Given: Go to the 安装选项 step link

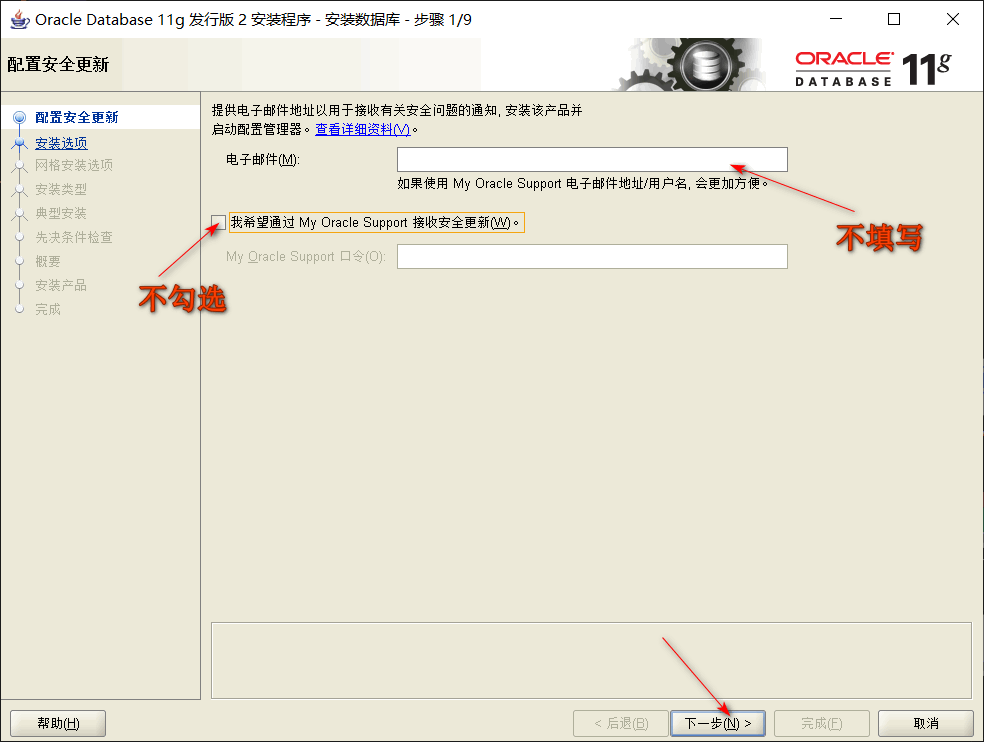Looking at the screenshot, I should tap(61, 143).
